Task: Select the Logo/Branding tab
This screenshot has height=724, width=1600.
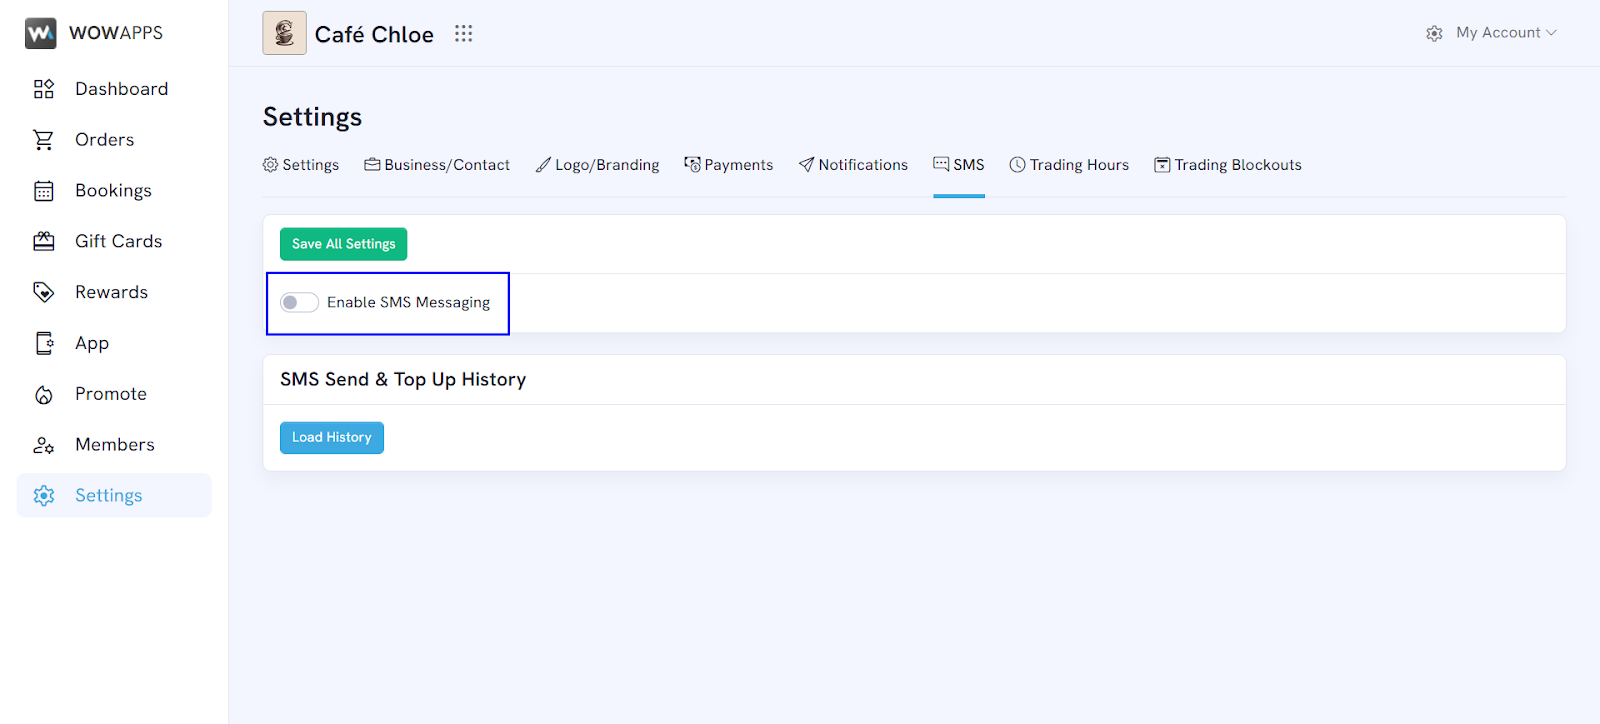Action: tap(597, 165)
